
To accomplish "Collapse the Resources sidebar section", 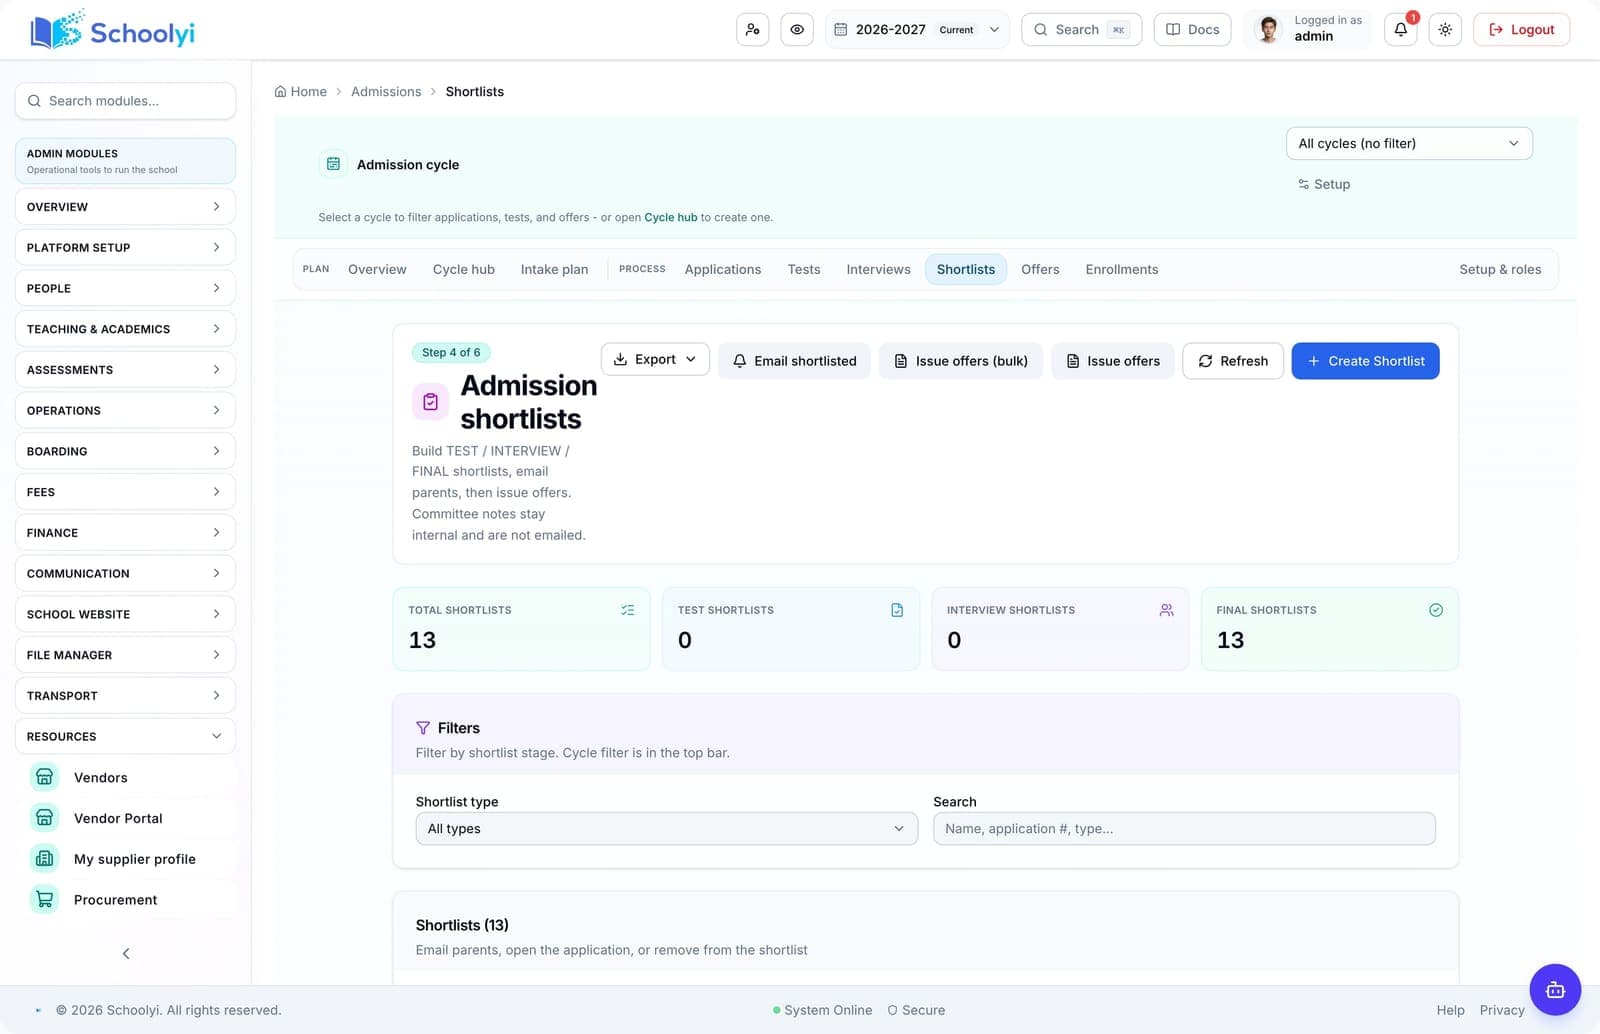I will 125,736.
